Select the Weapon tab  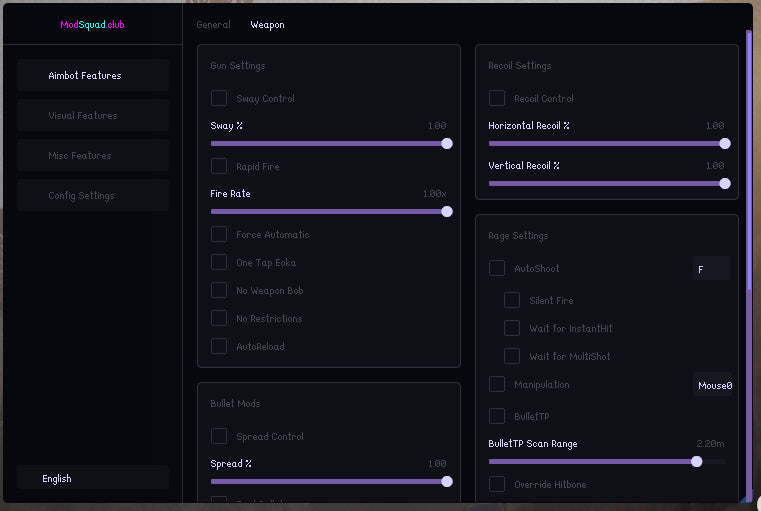tap(267, 25)
